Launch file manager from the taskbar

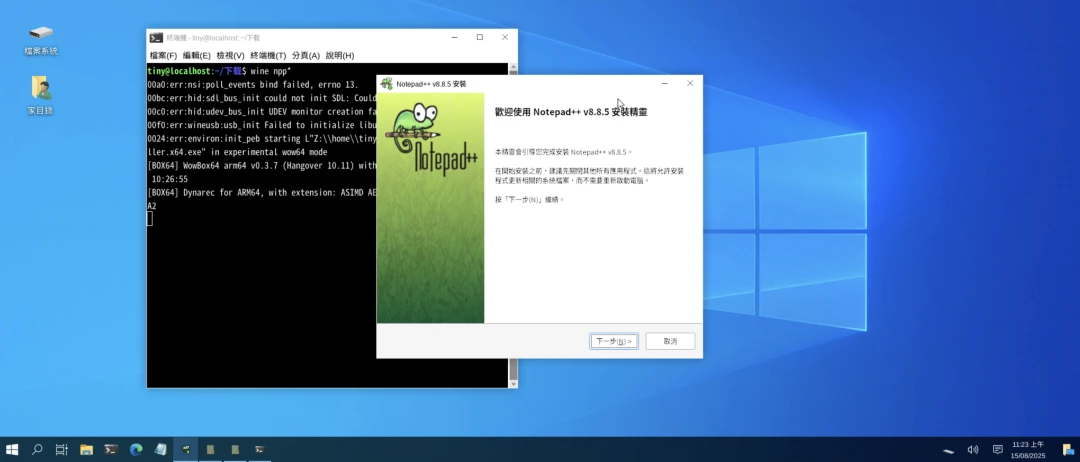[x=87, y=450]
